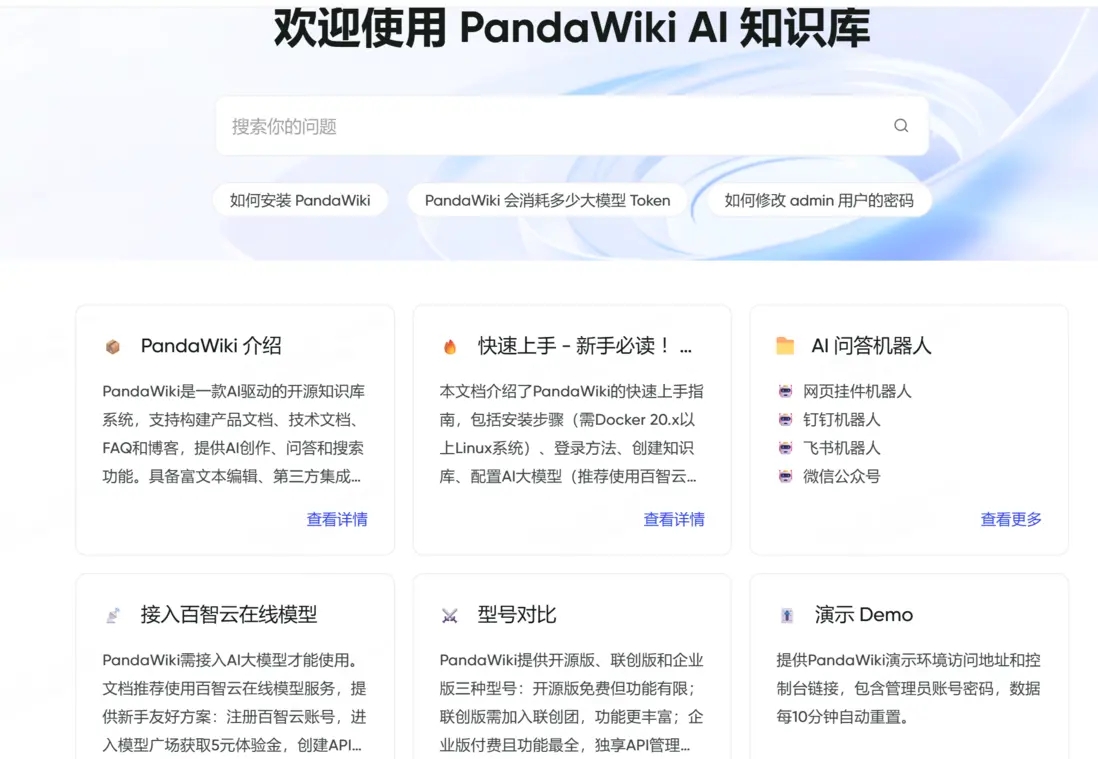
Task: Click the folder icon beside AI 问答机器人
Action: coord(785,346)
